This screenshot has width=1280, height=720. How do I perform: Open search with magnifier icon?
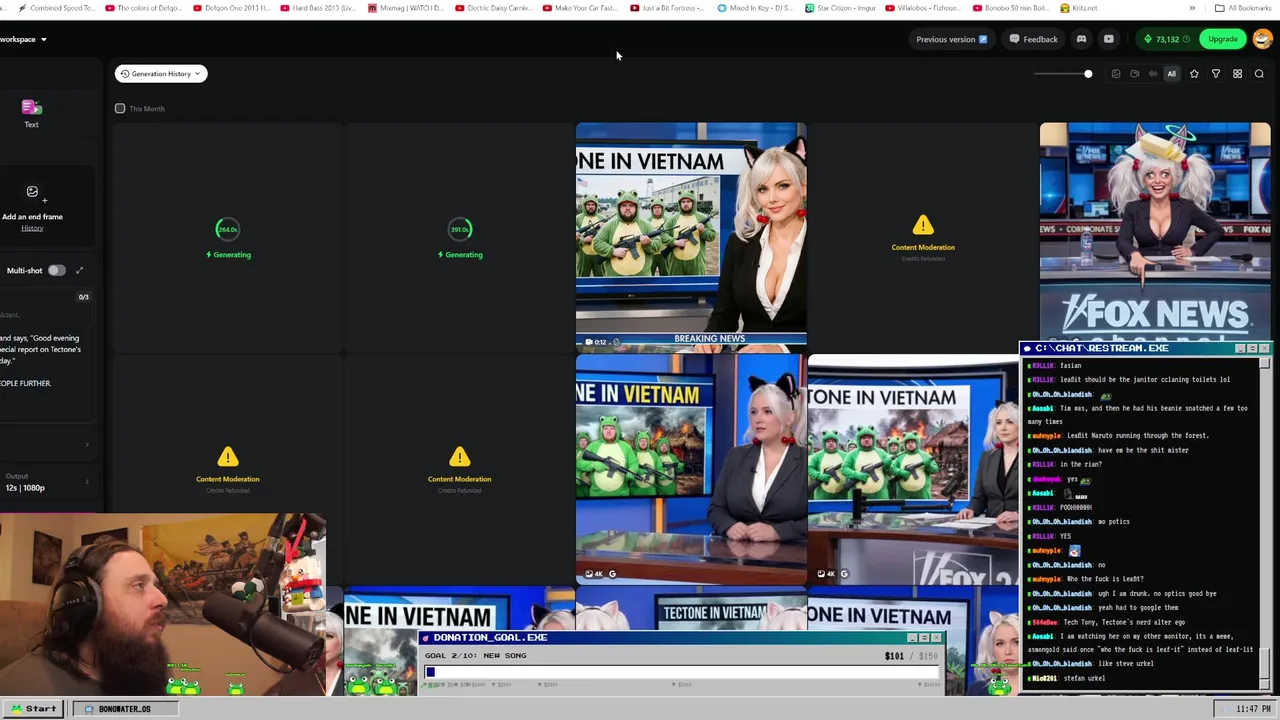coord(1259,74)
